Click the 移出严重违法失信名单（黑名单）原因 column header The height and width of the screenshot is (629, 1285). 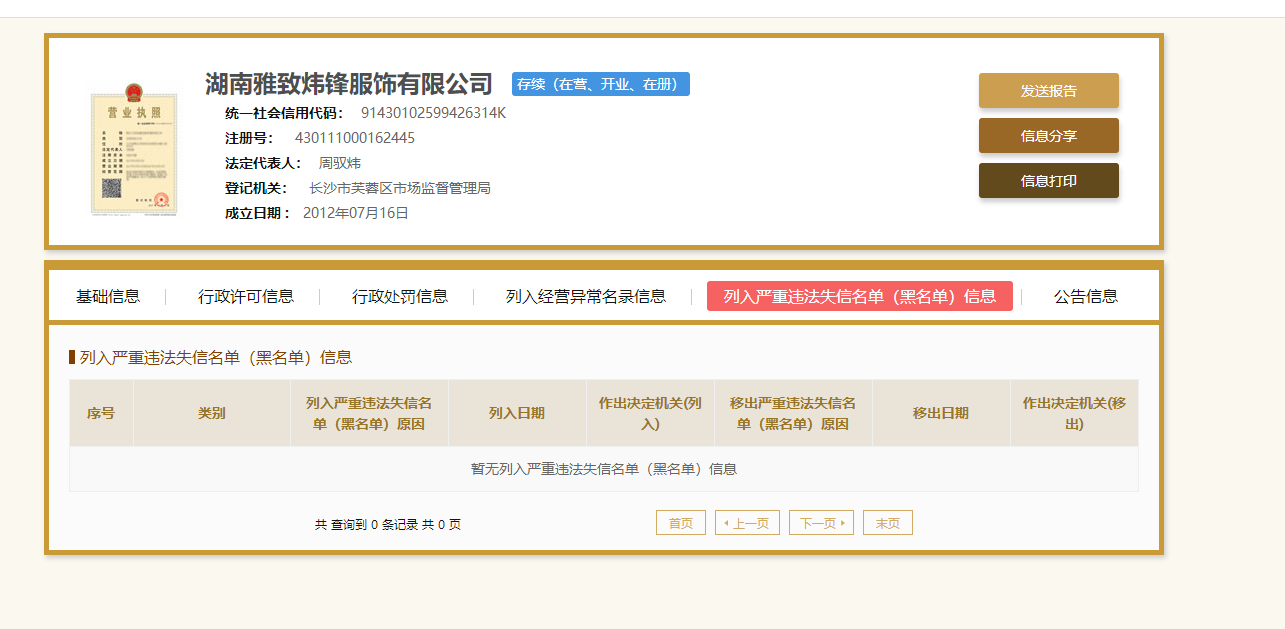click(x=793, y=413)
